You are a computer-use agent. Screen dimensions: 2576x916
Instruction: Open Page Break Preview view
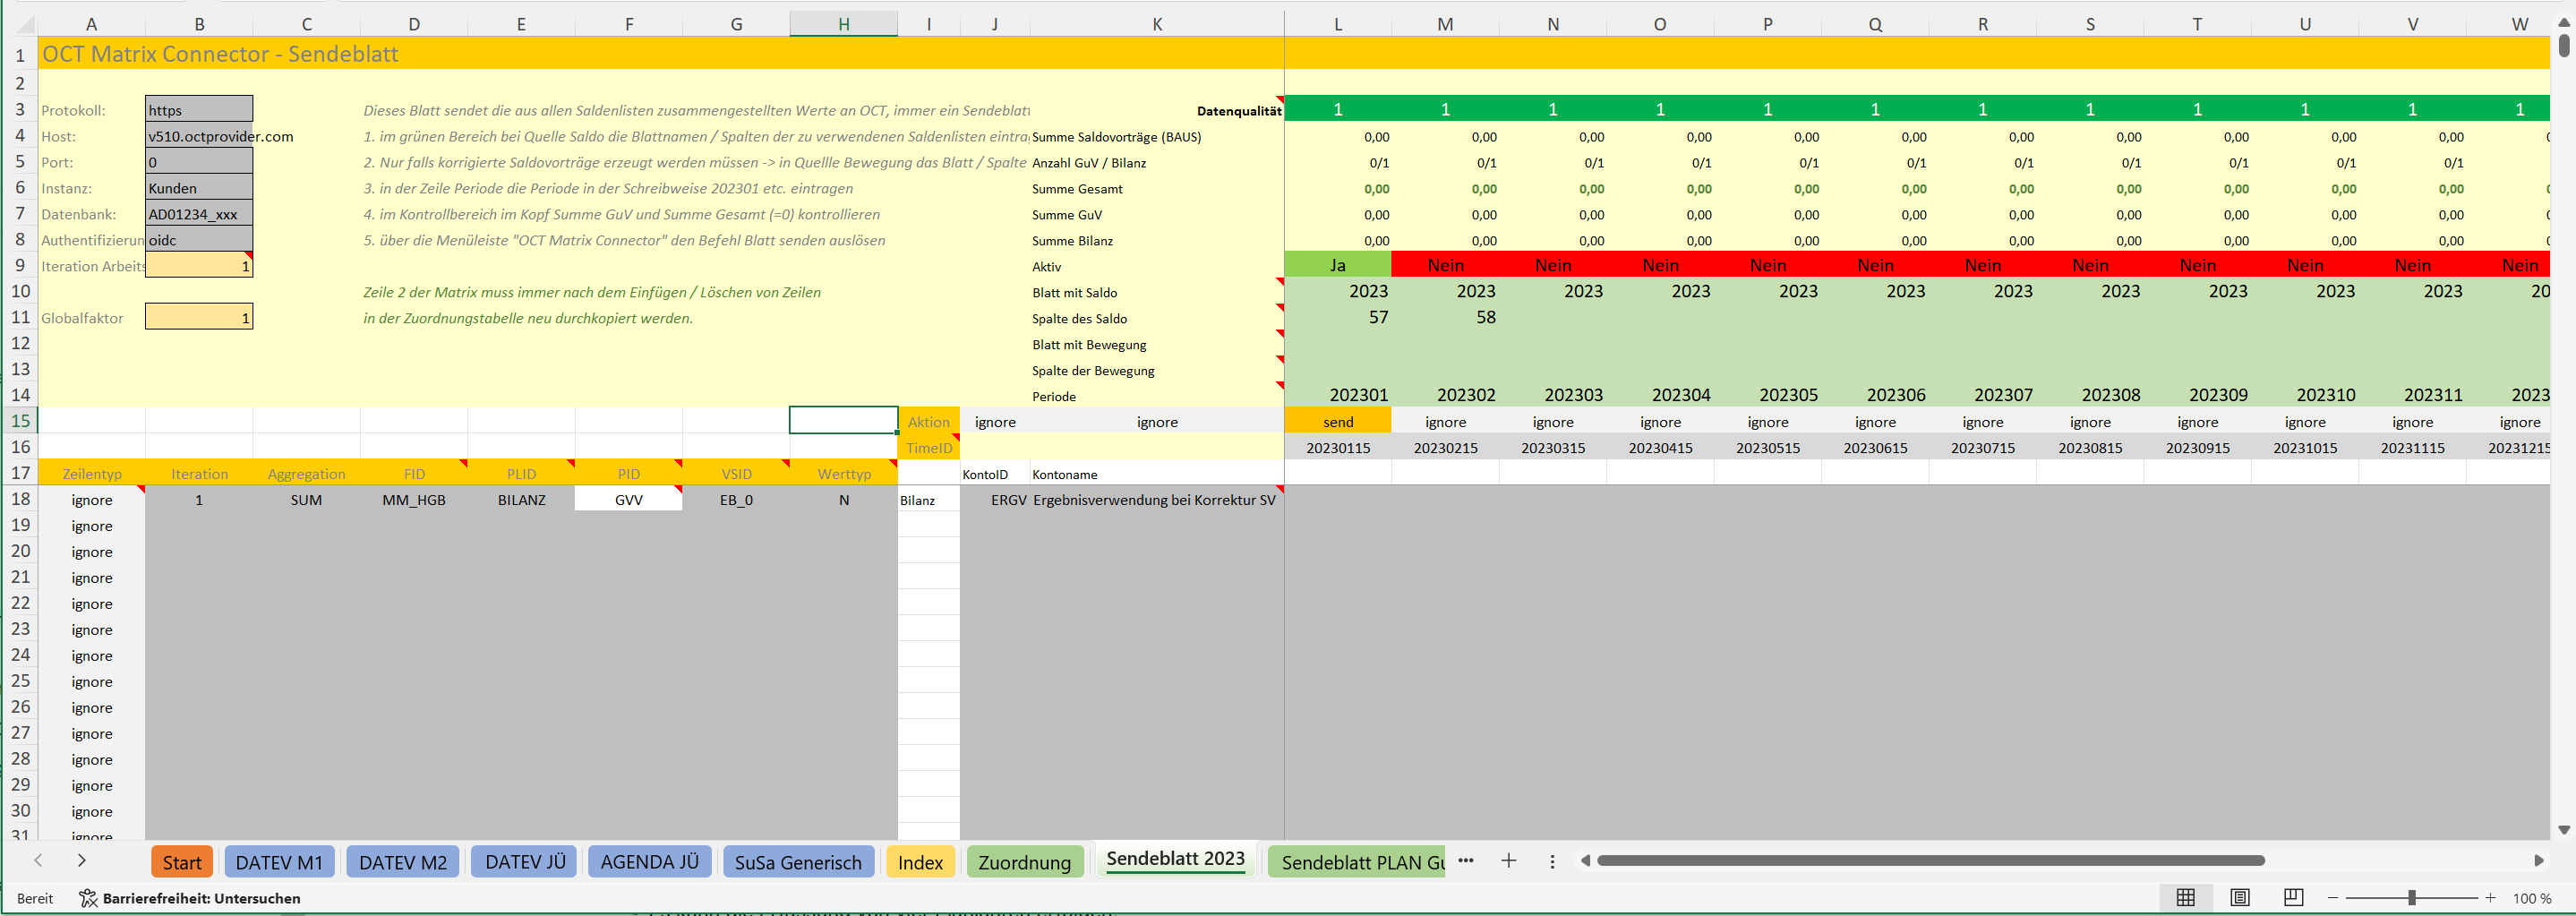(x=2294, y=897)
